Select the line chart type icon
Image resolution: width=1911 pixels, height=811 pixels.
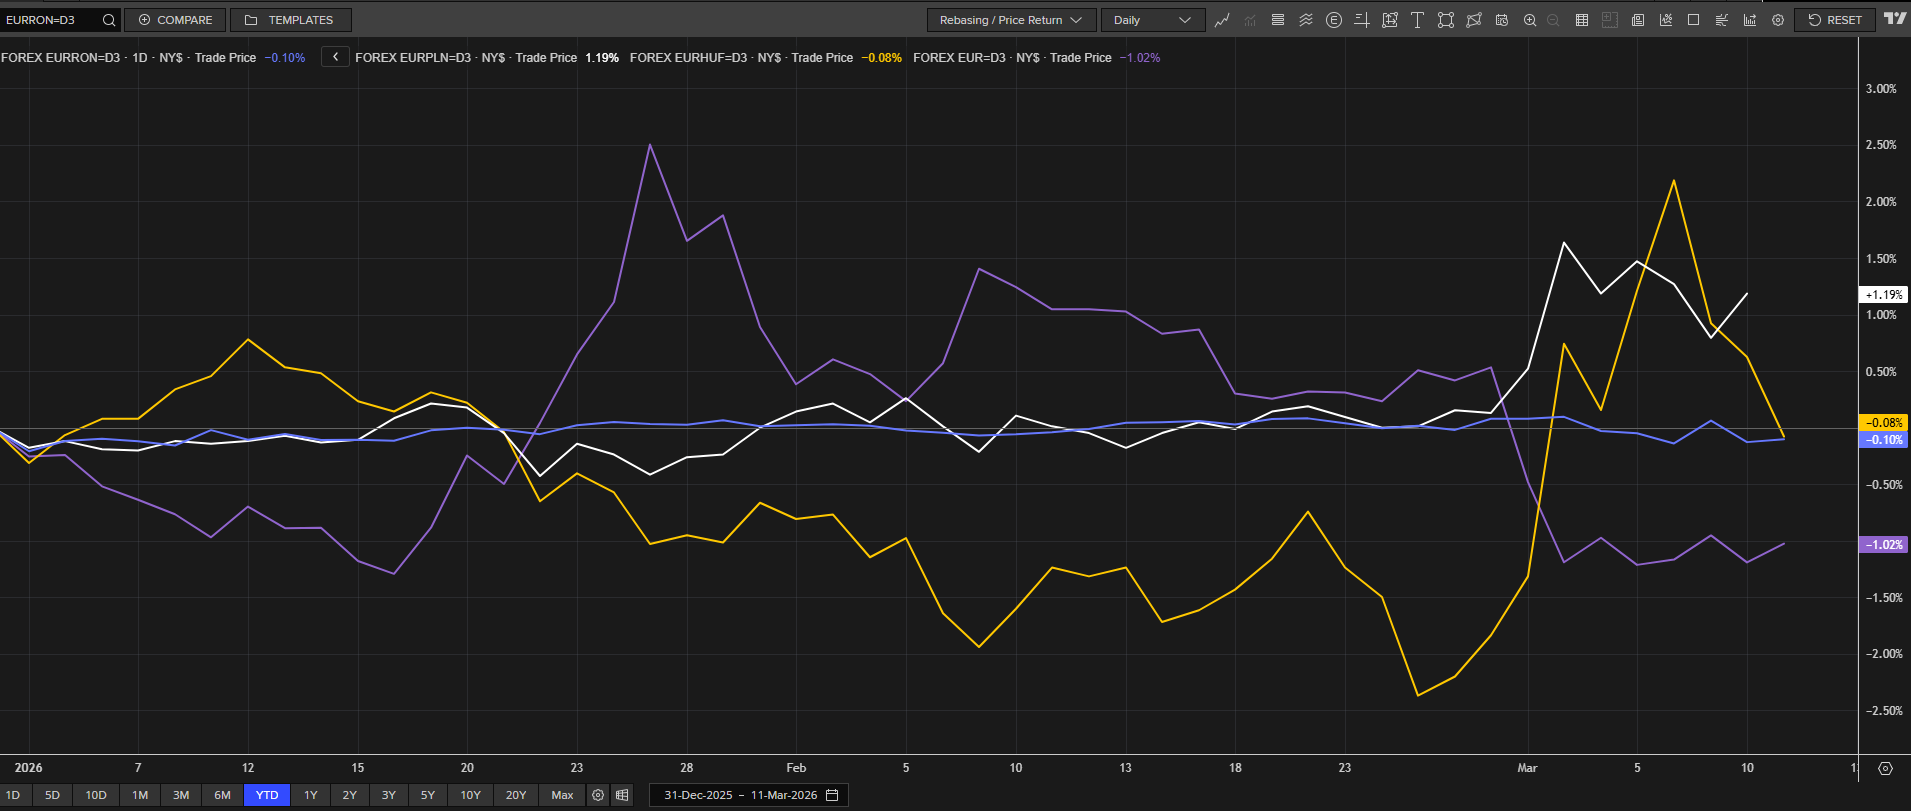click(x=1222, y=20)
